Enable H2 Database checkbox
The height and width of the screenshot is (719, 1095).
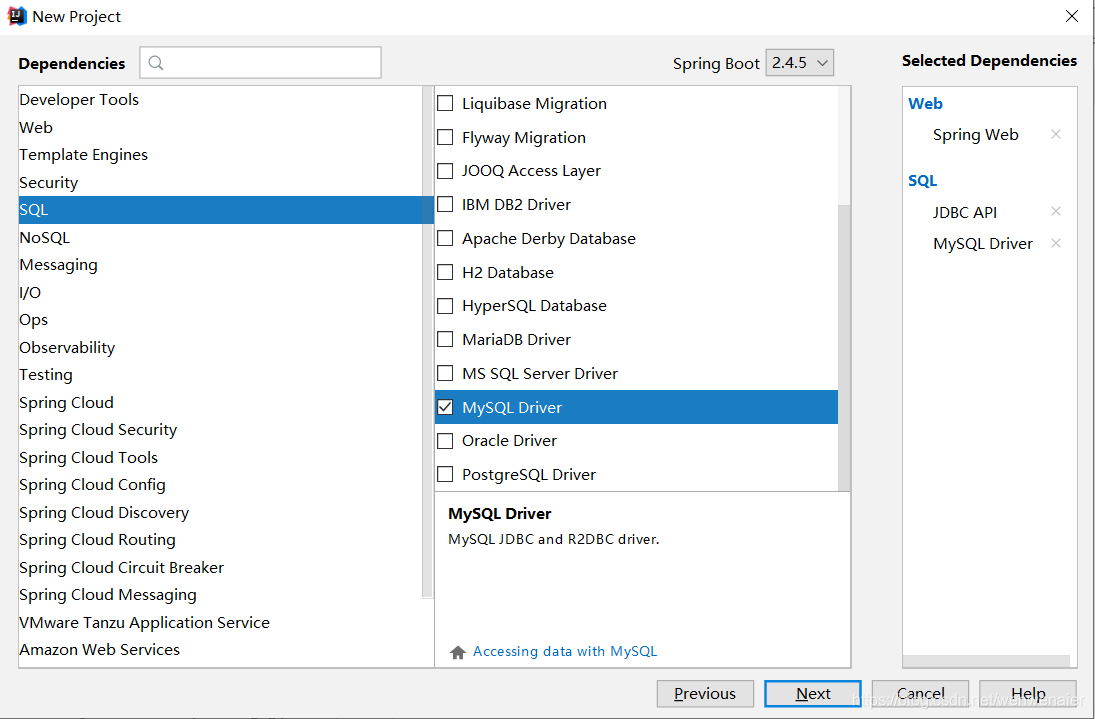pyautogui.click(x=445, y=272)
